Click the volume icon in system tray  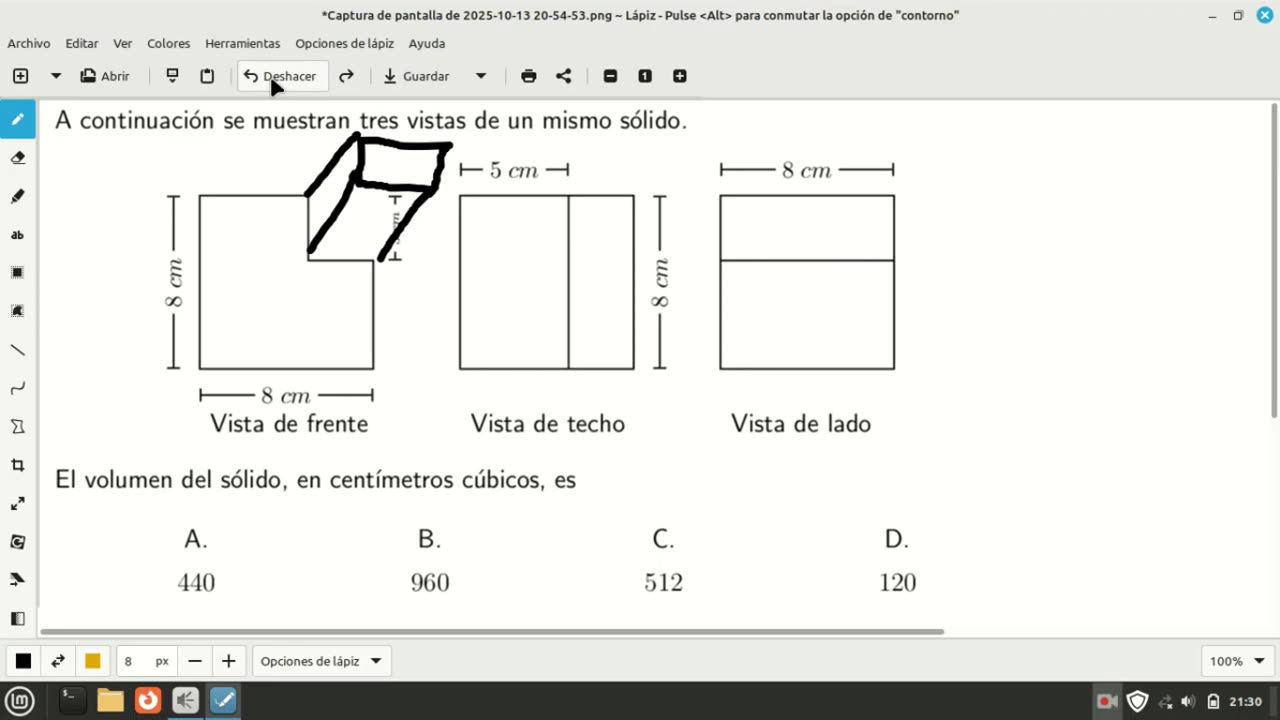point(1189,701)
